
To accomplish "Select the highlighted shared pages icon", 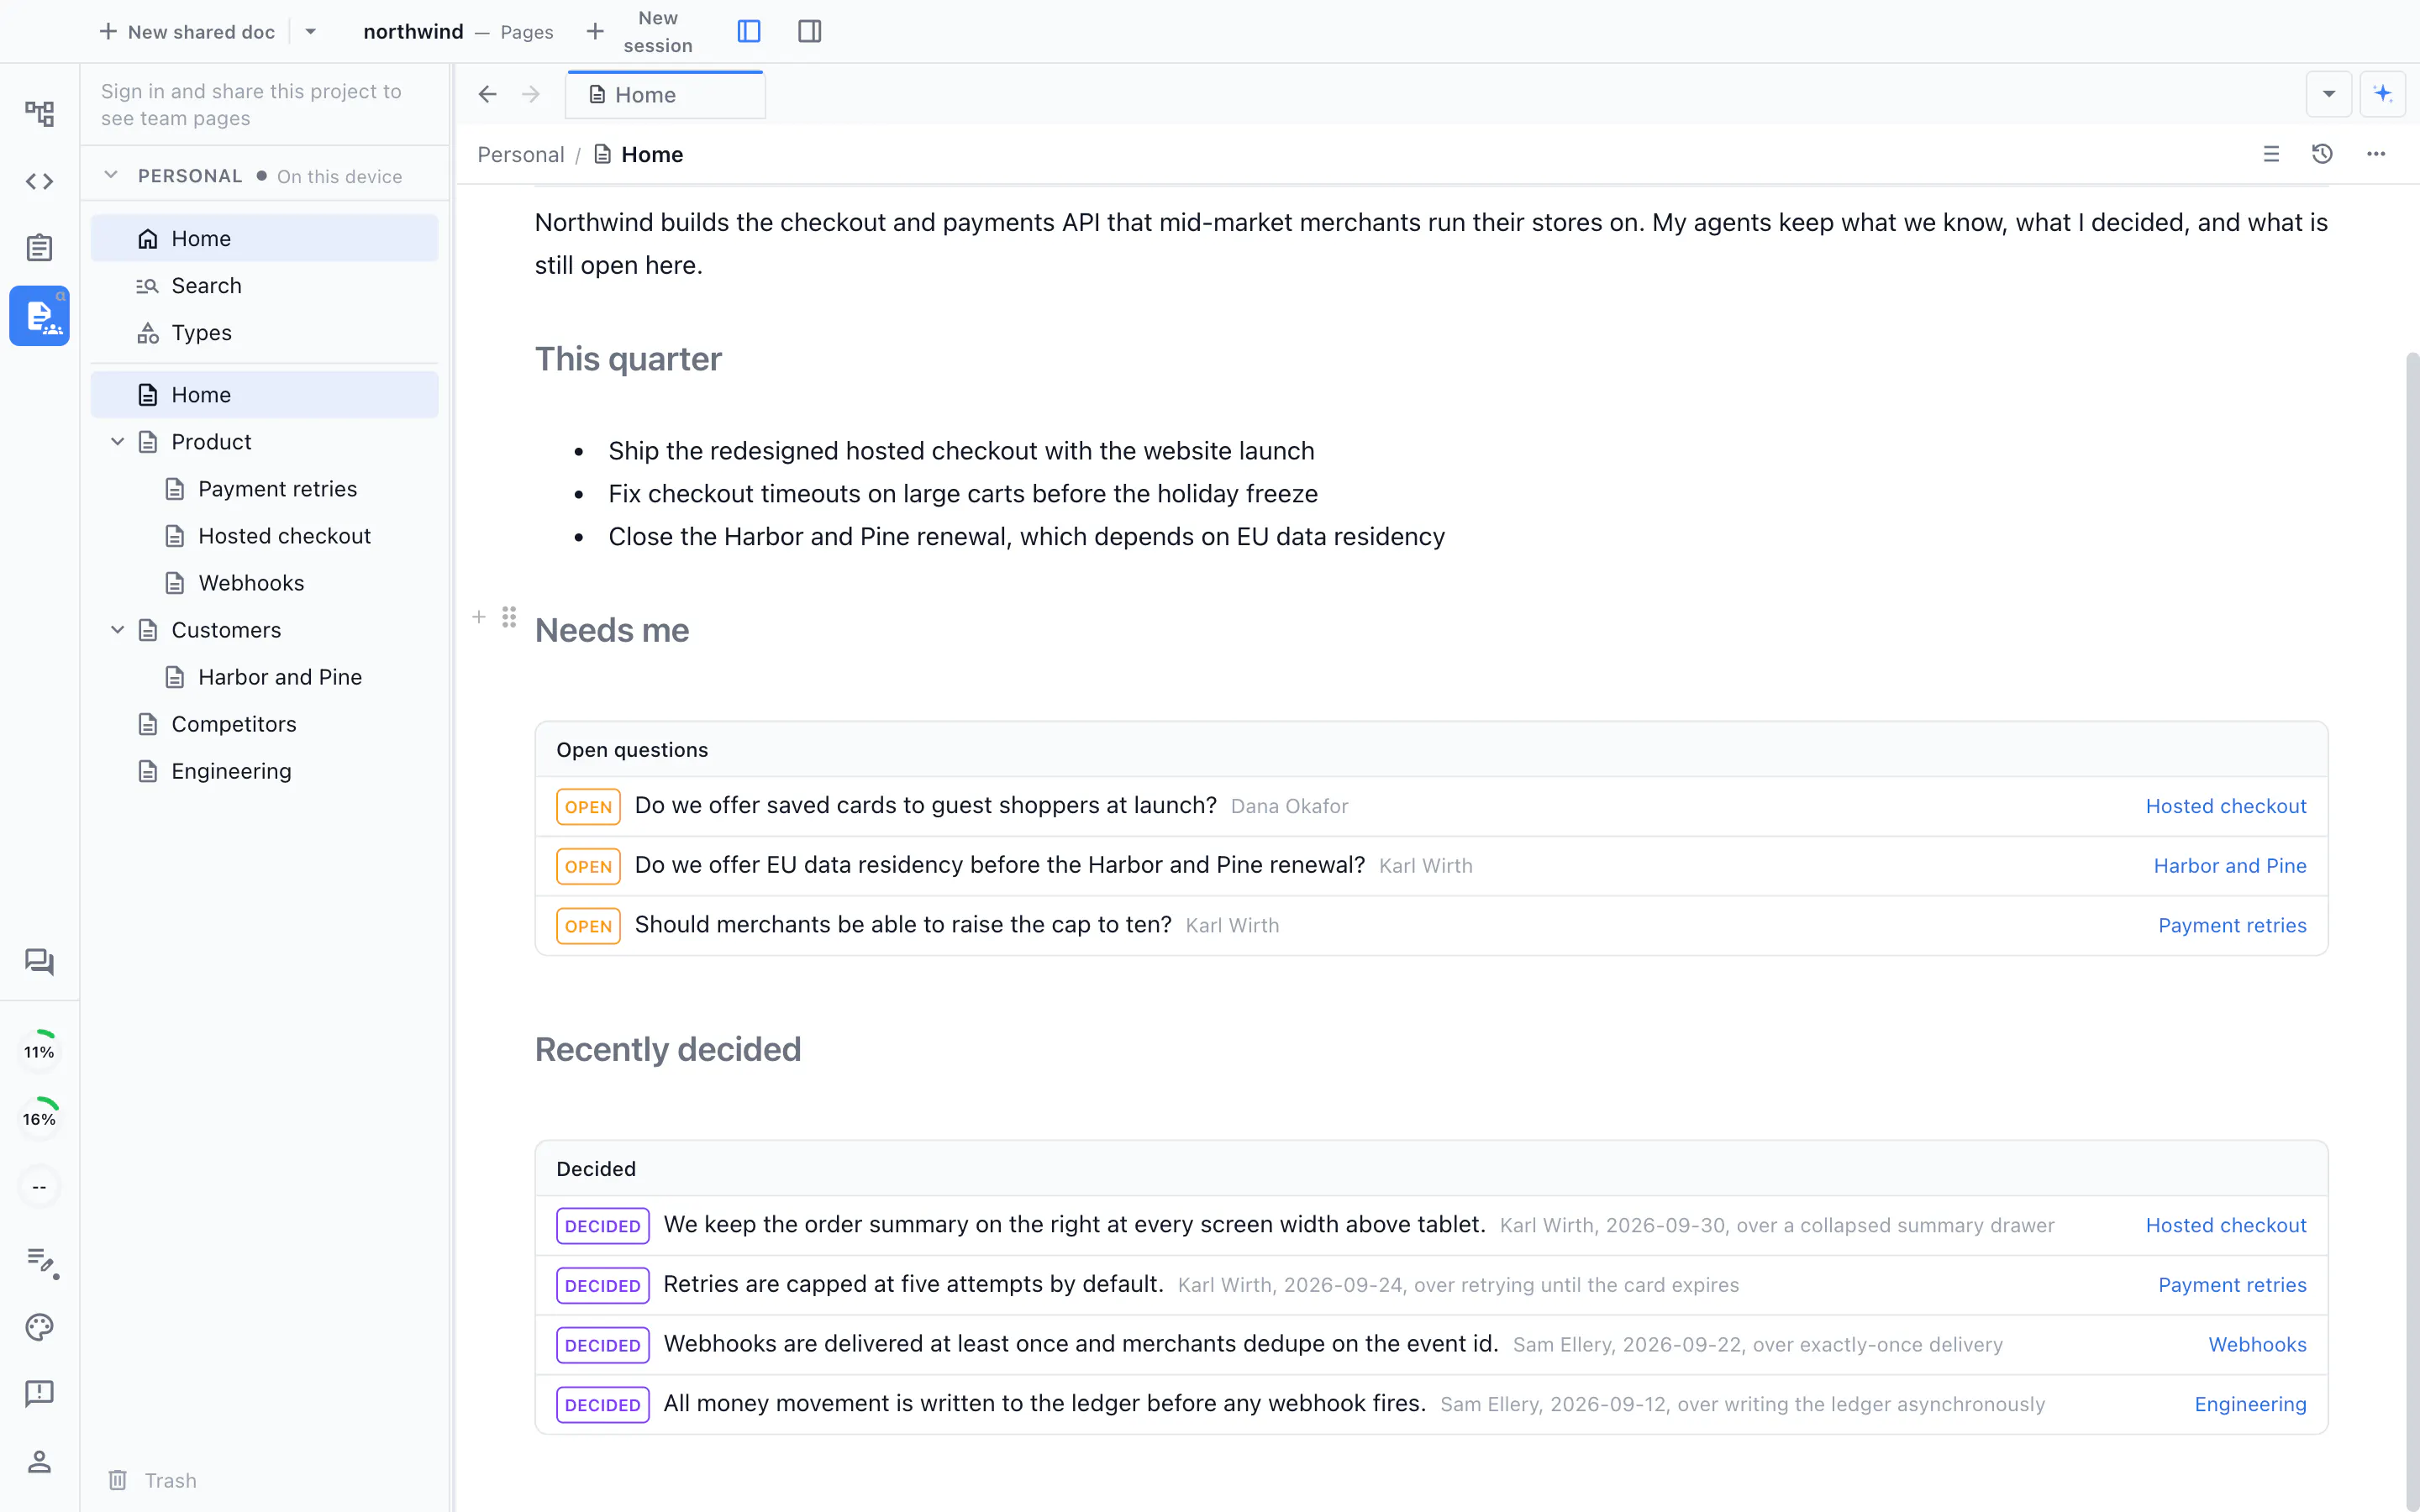I will tap(39, 316).
